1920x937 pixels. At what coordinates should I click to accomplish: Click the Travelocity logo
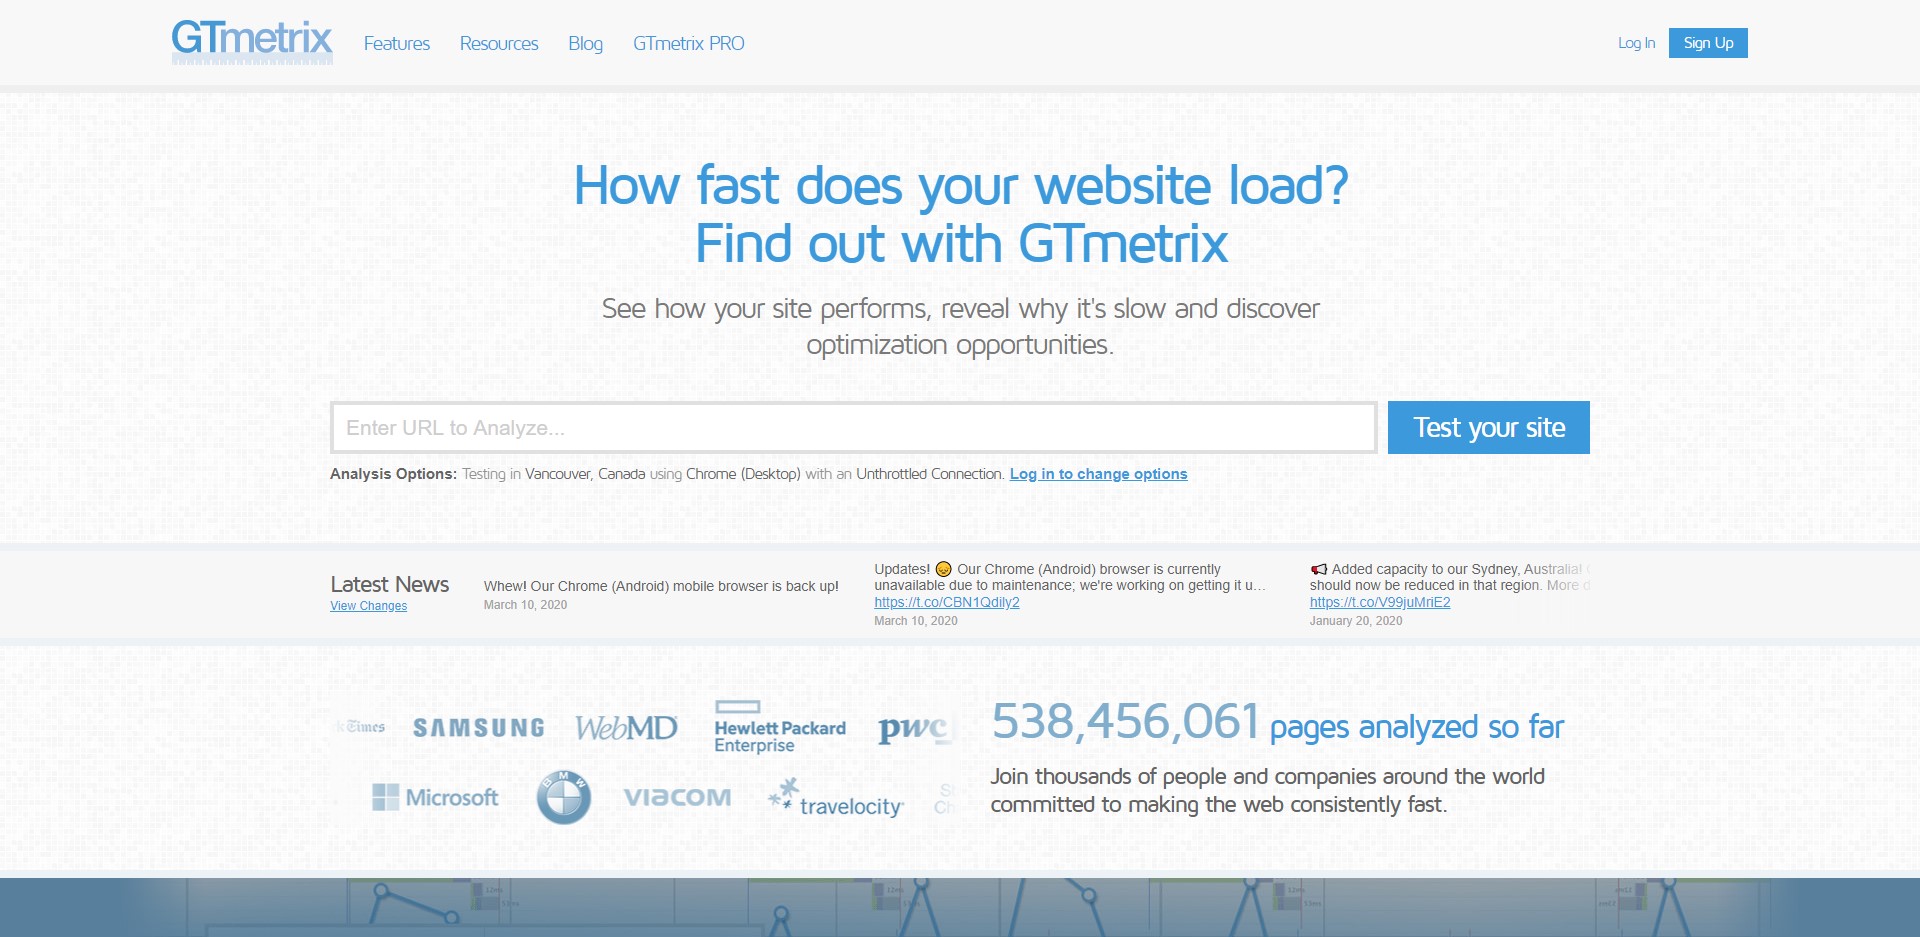pyautogui.click(x=836, y=798)
